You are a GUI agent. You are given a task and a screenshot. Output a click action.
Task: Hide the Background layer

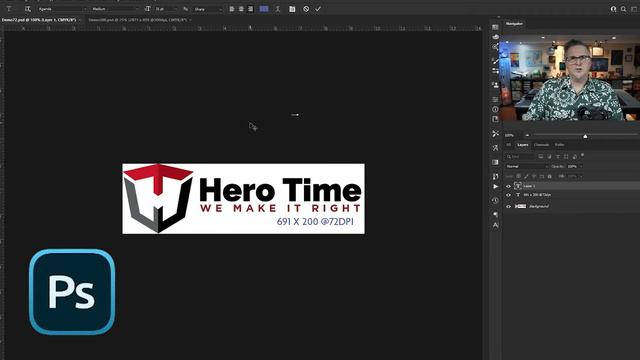[x=509, y=207]
